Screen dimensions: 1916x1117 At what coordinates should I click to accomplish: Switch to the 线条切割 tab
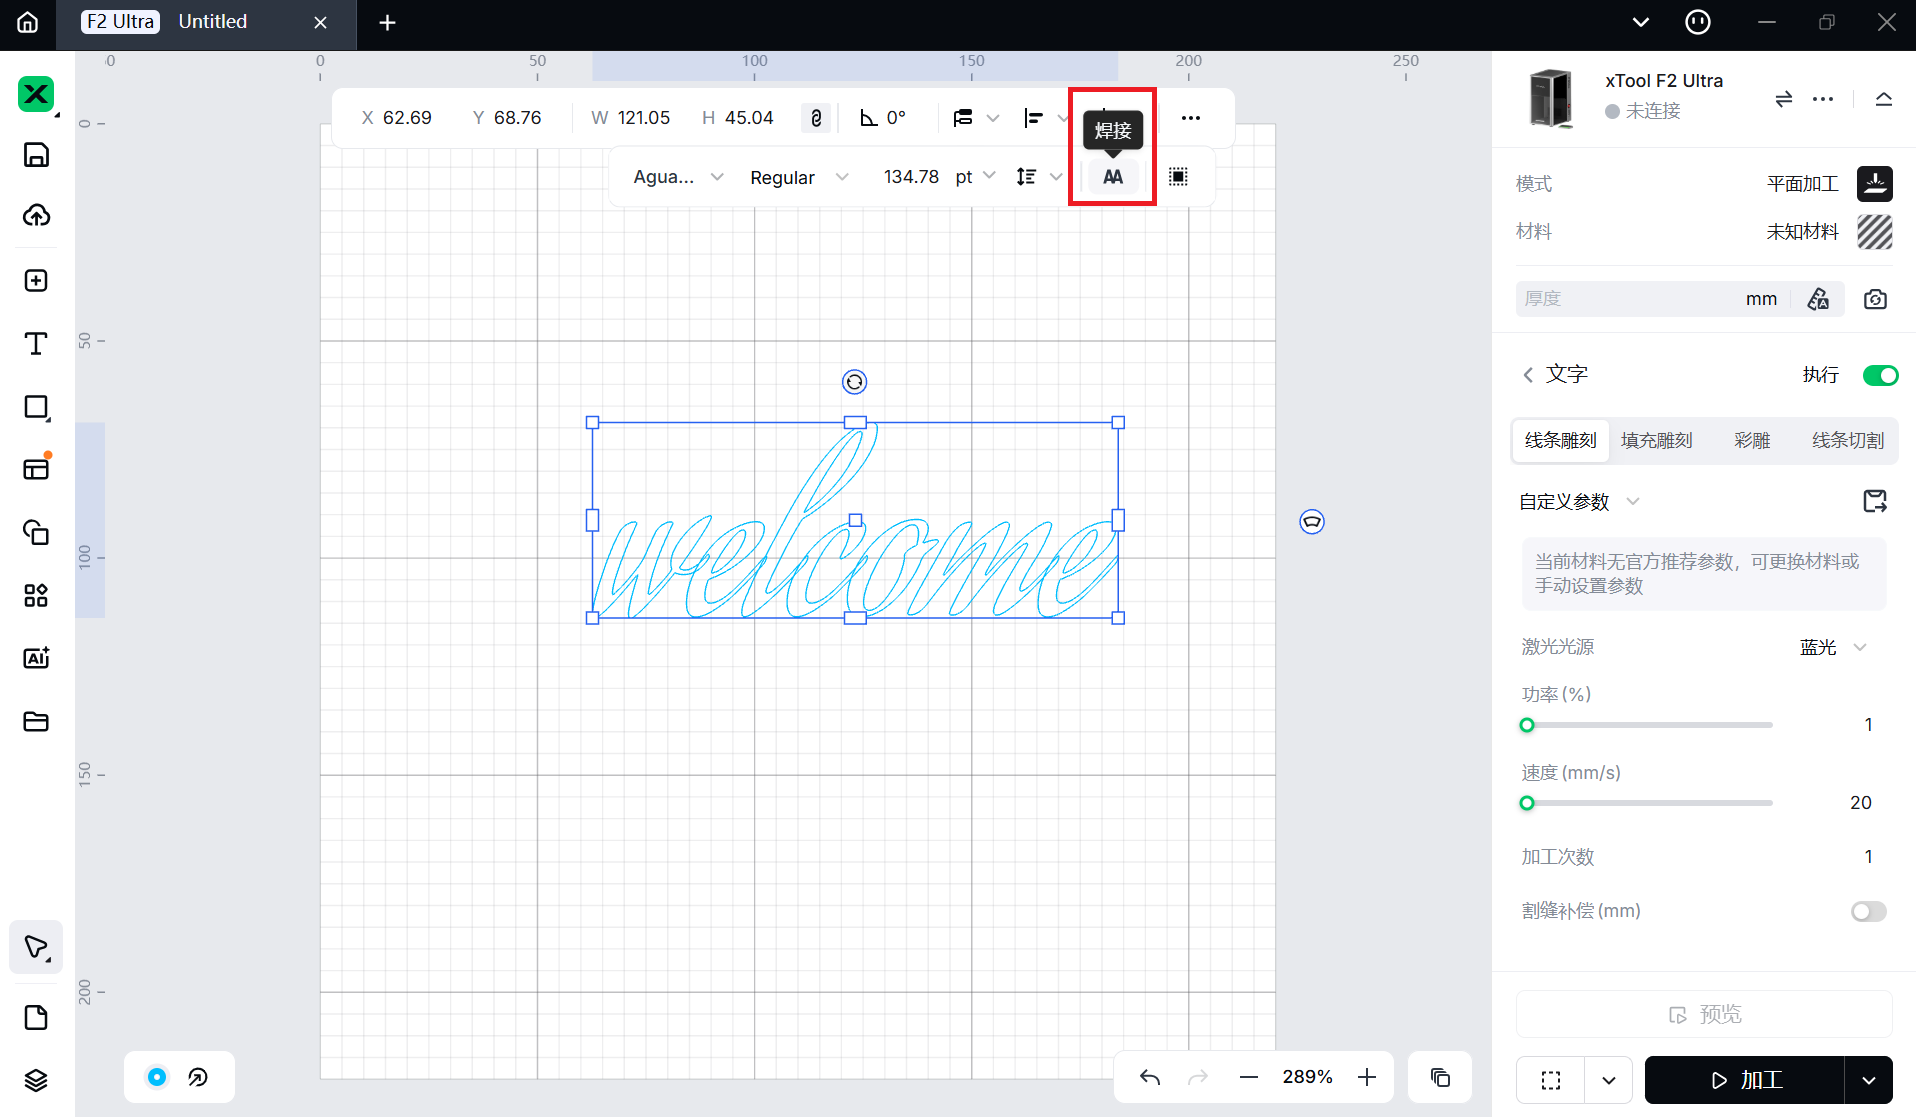[x=1847, y=441]
